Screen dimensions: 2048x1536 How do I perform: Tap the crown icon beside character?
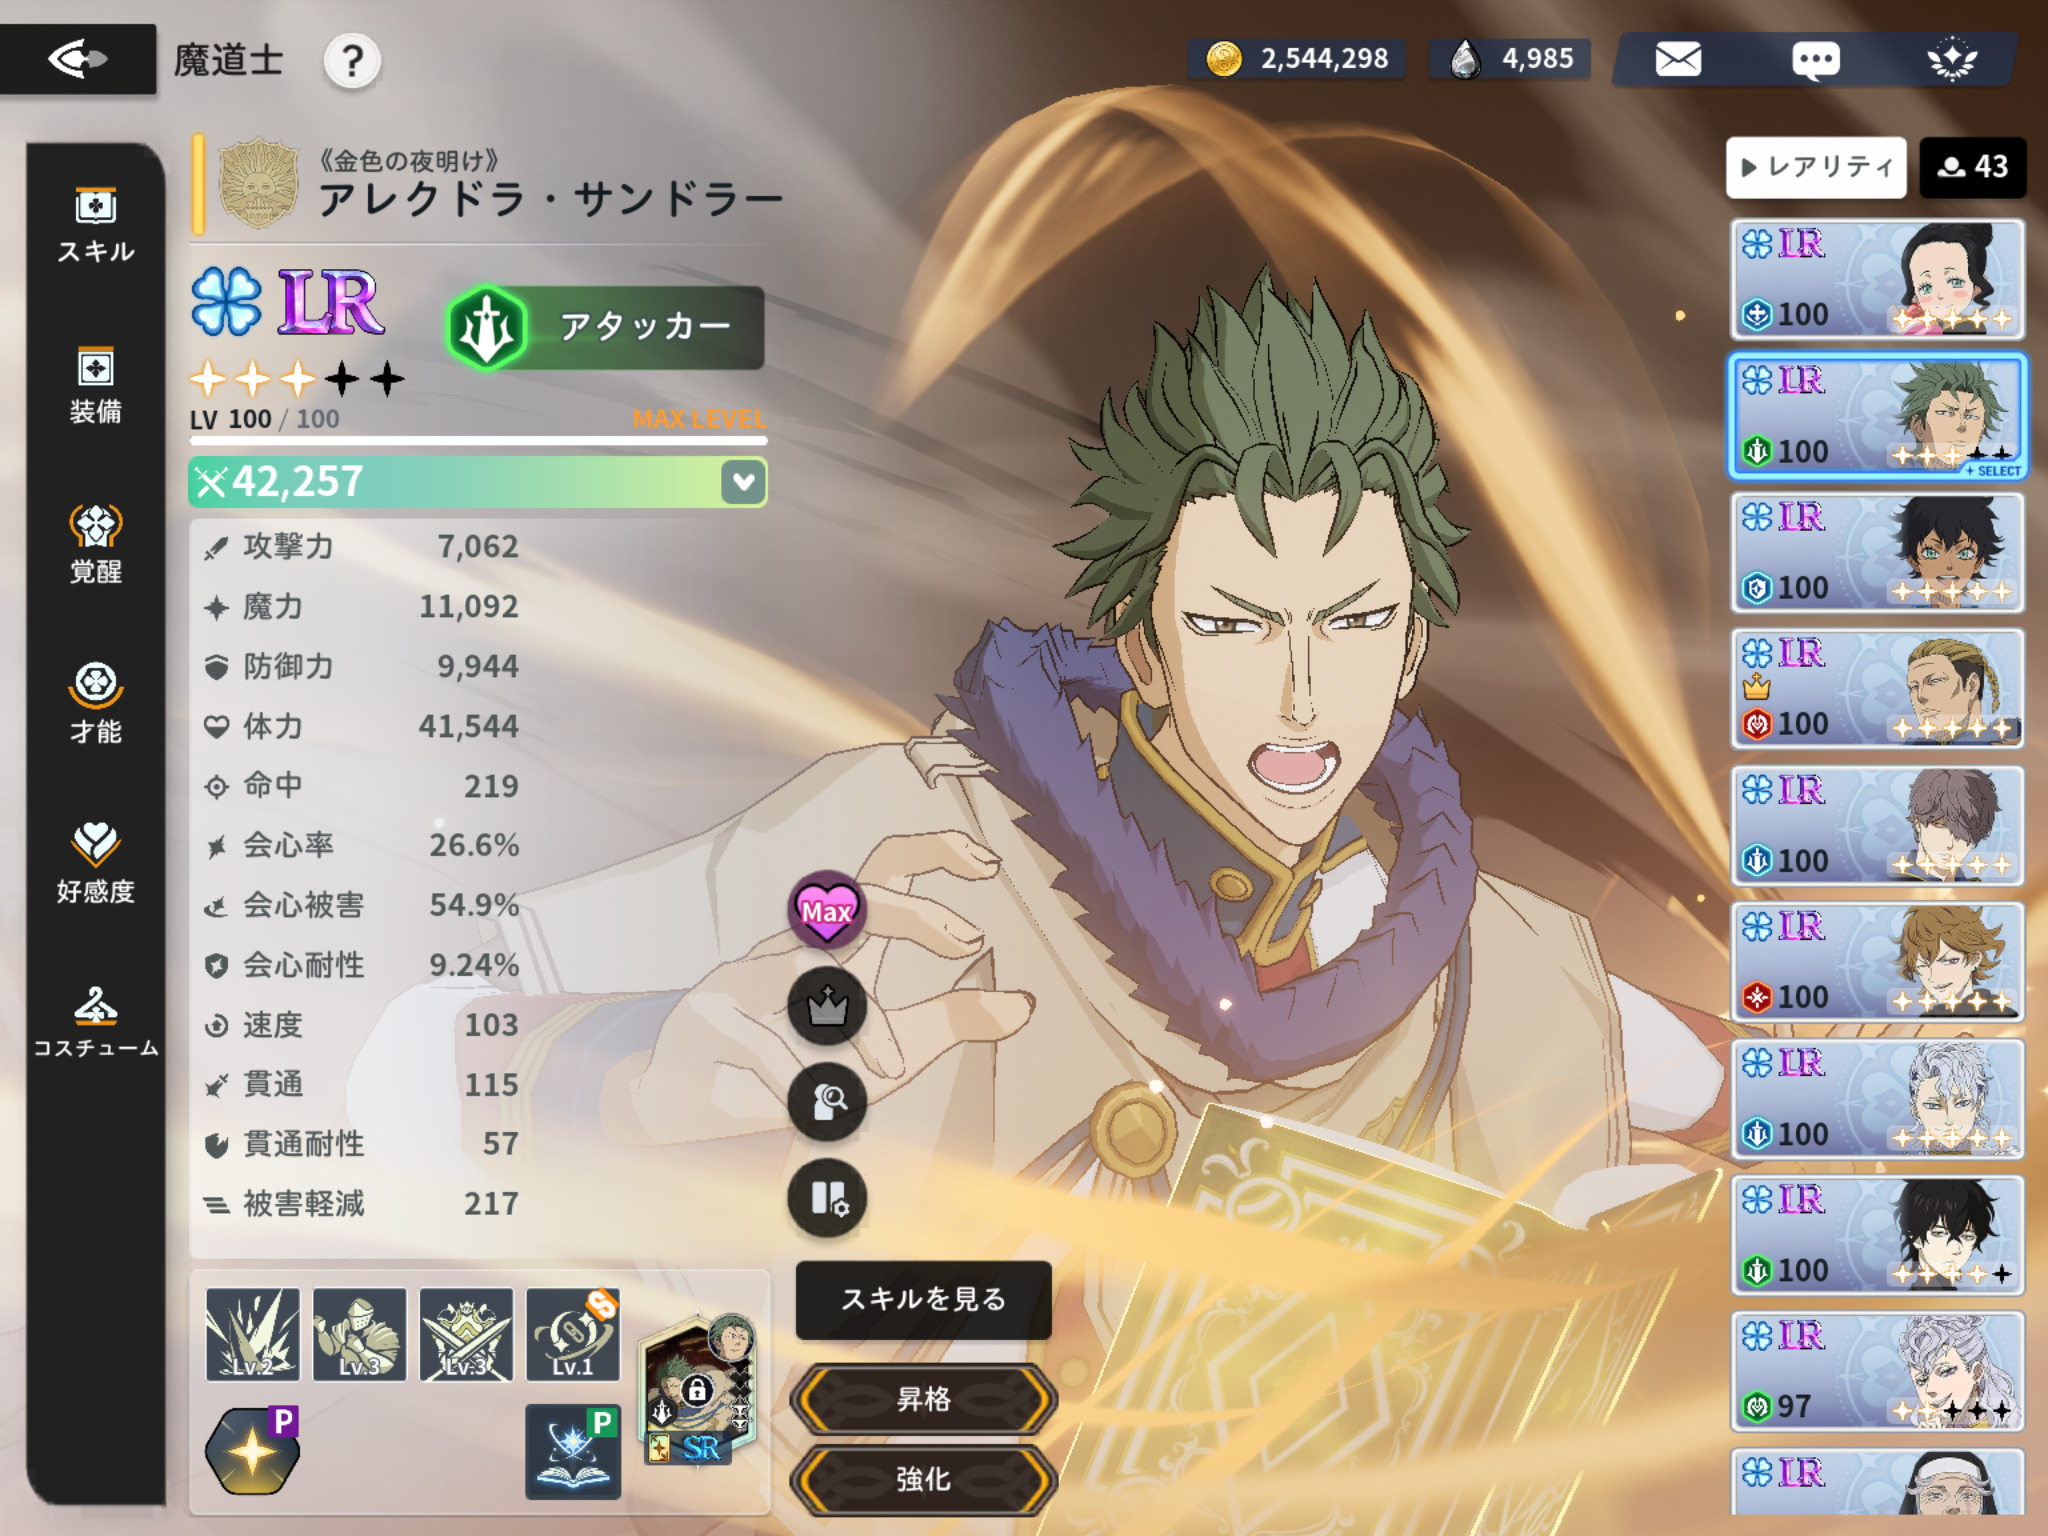pos(826,1005)
